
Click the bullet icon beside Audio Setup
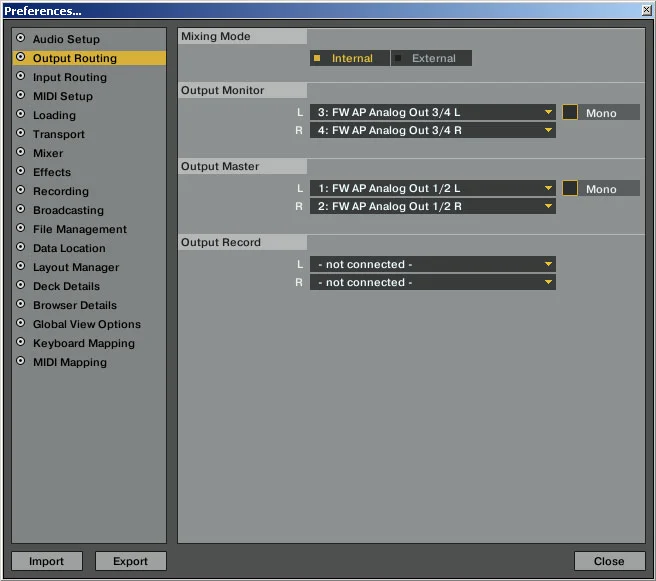click(x=20, y=39)
